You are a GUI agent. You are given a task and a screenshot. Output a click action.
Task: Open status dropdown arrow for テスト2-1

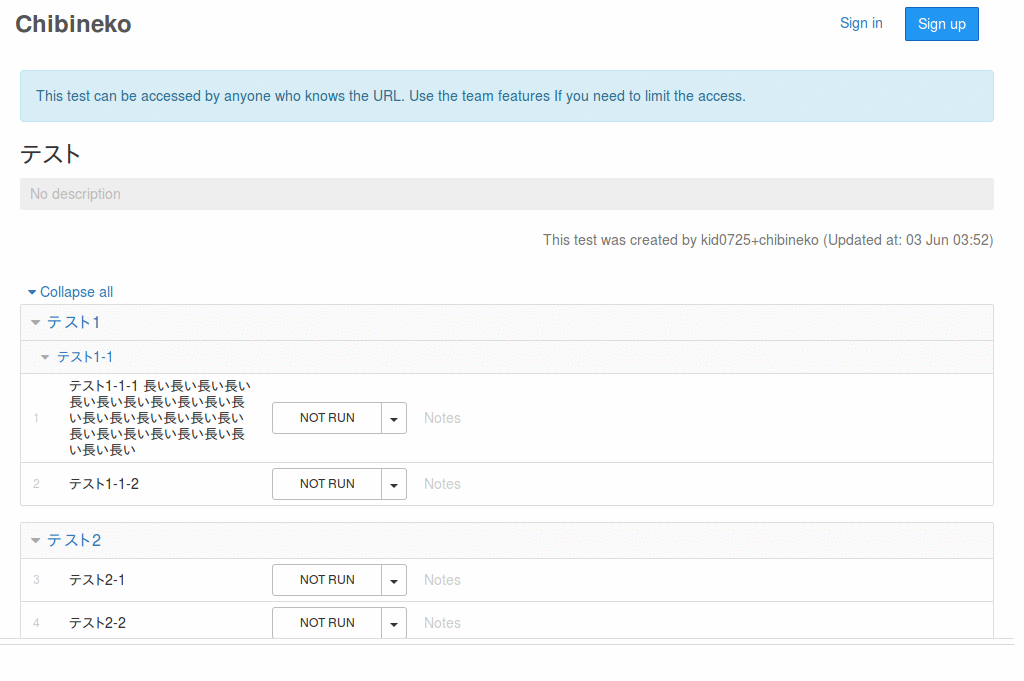(x=394, y=580)
